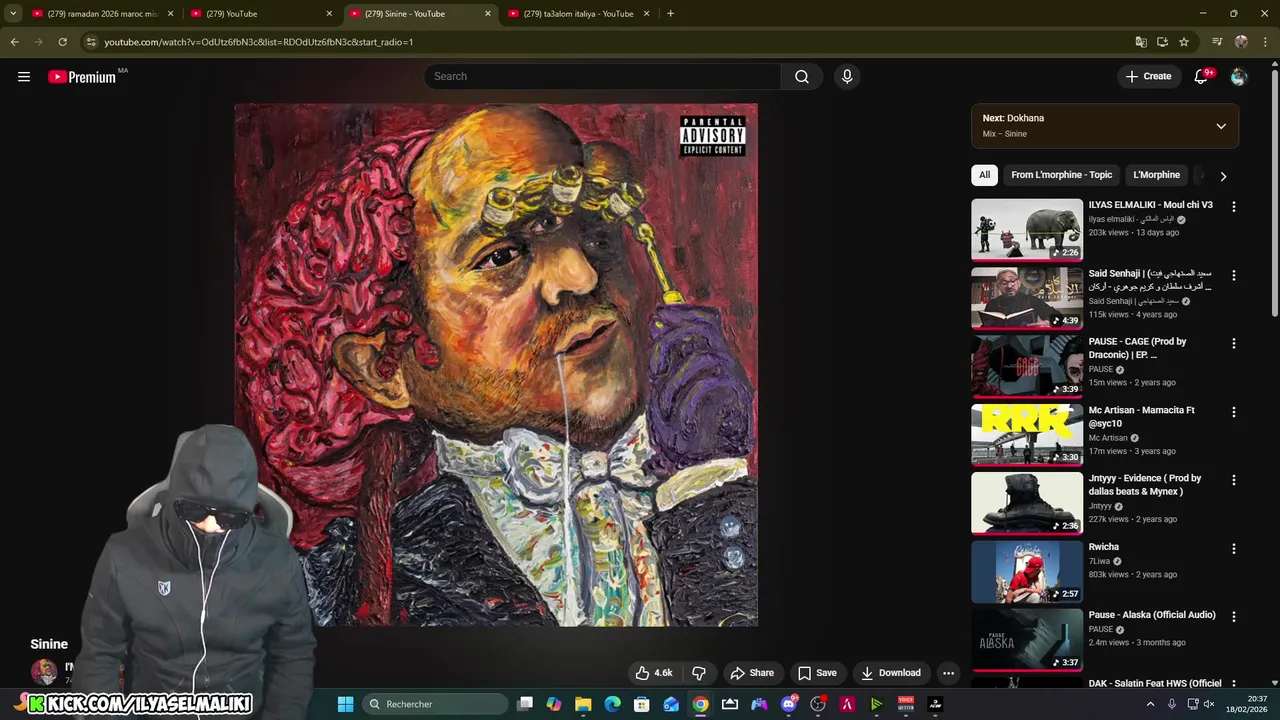
Task: Go back to previous page
Action: (x=14, y=42)
